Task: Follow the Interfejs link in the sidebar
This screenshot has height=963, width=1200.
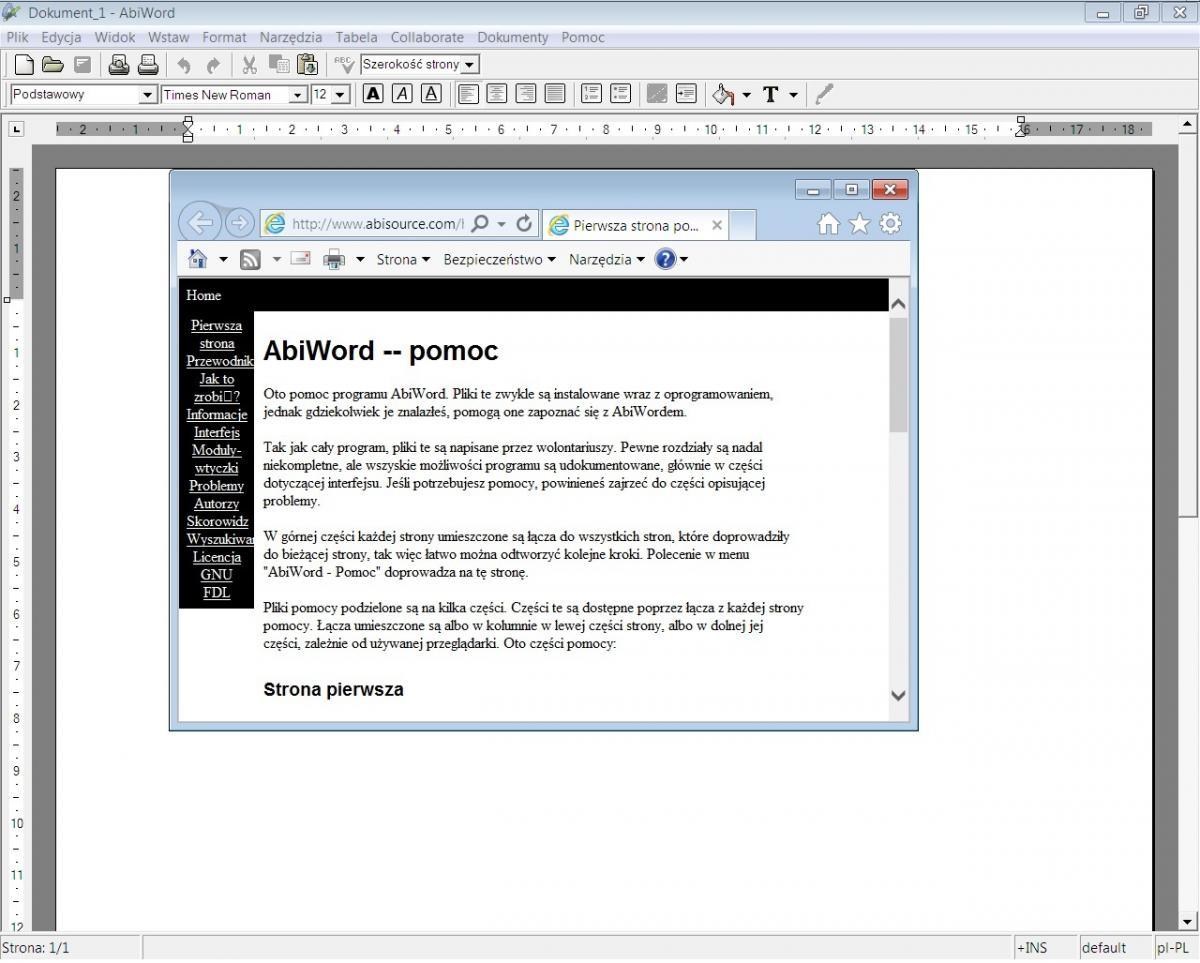Action: [x=217, y=432]
